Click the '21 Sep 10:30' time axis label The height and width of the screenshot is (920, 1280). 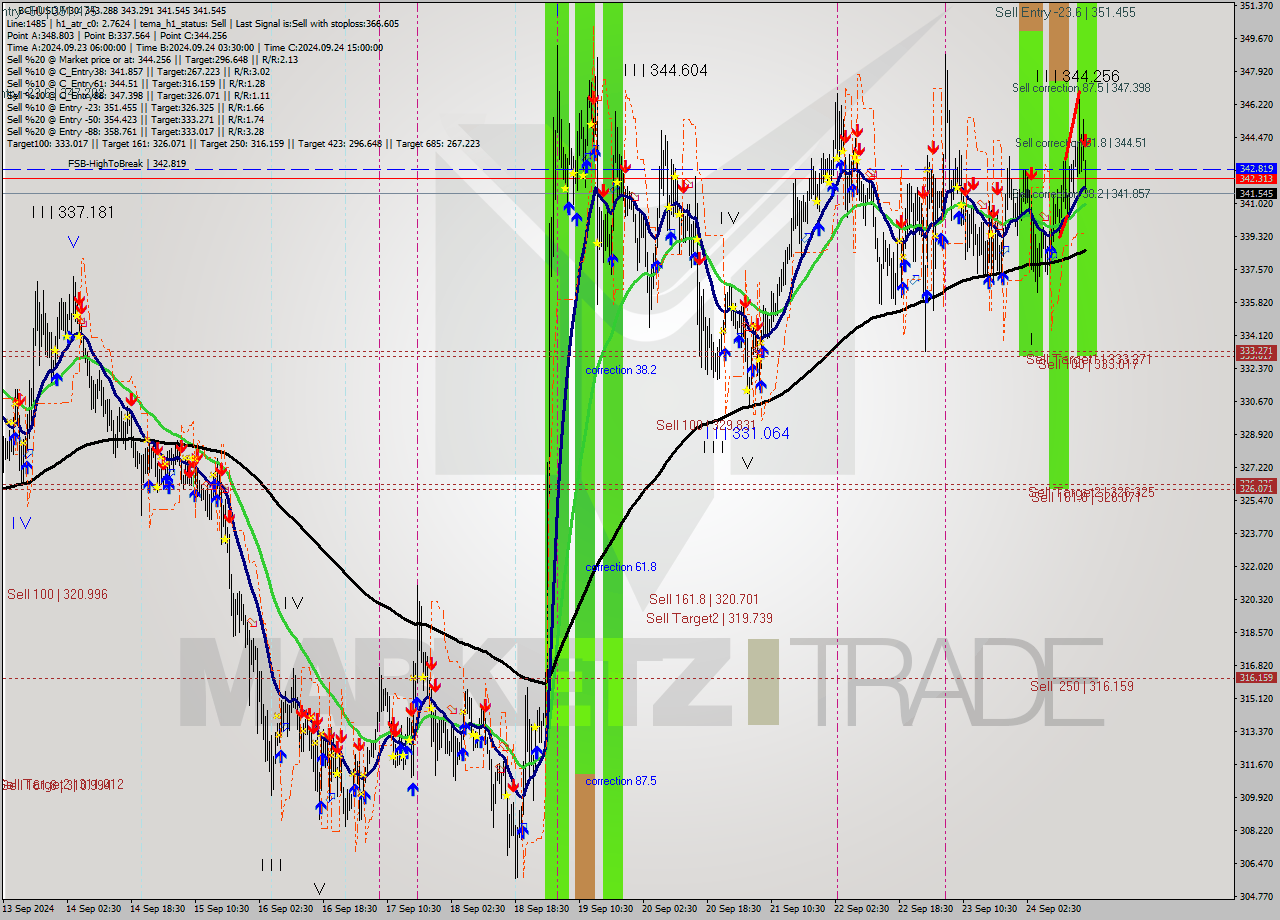[797, 908]
